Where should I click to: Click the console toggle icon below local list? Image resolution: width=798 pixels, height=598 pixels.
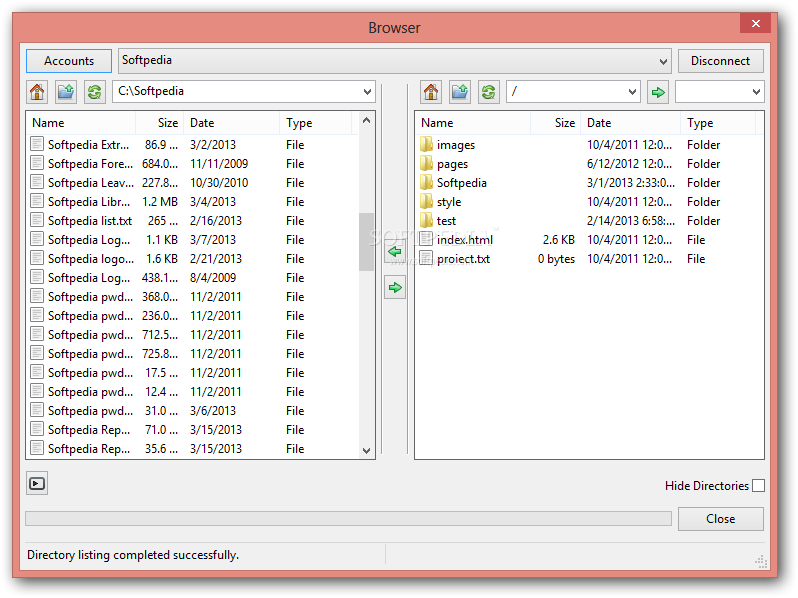(37, 483)
